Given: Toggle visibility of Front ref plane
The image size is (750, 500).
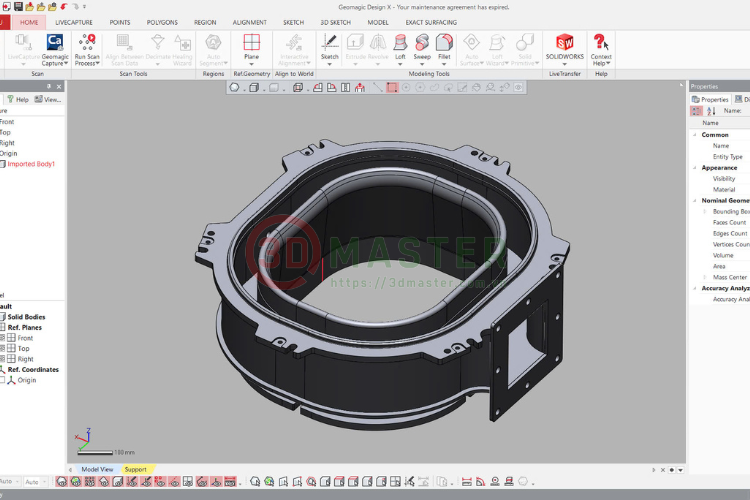Looking at the screenshot, I should click(x=3, y=338).
